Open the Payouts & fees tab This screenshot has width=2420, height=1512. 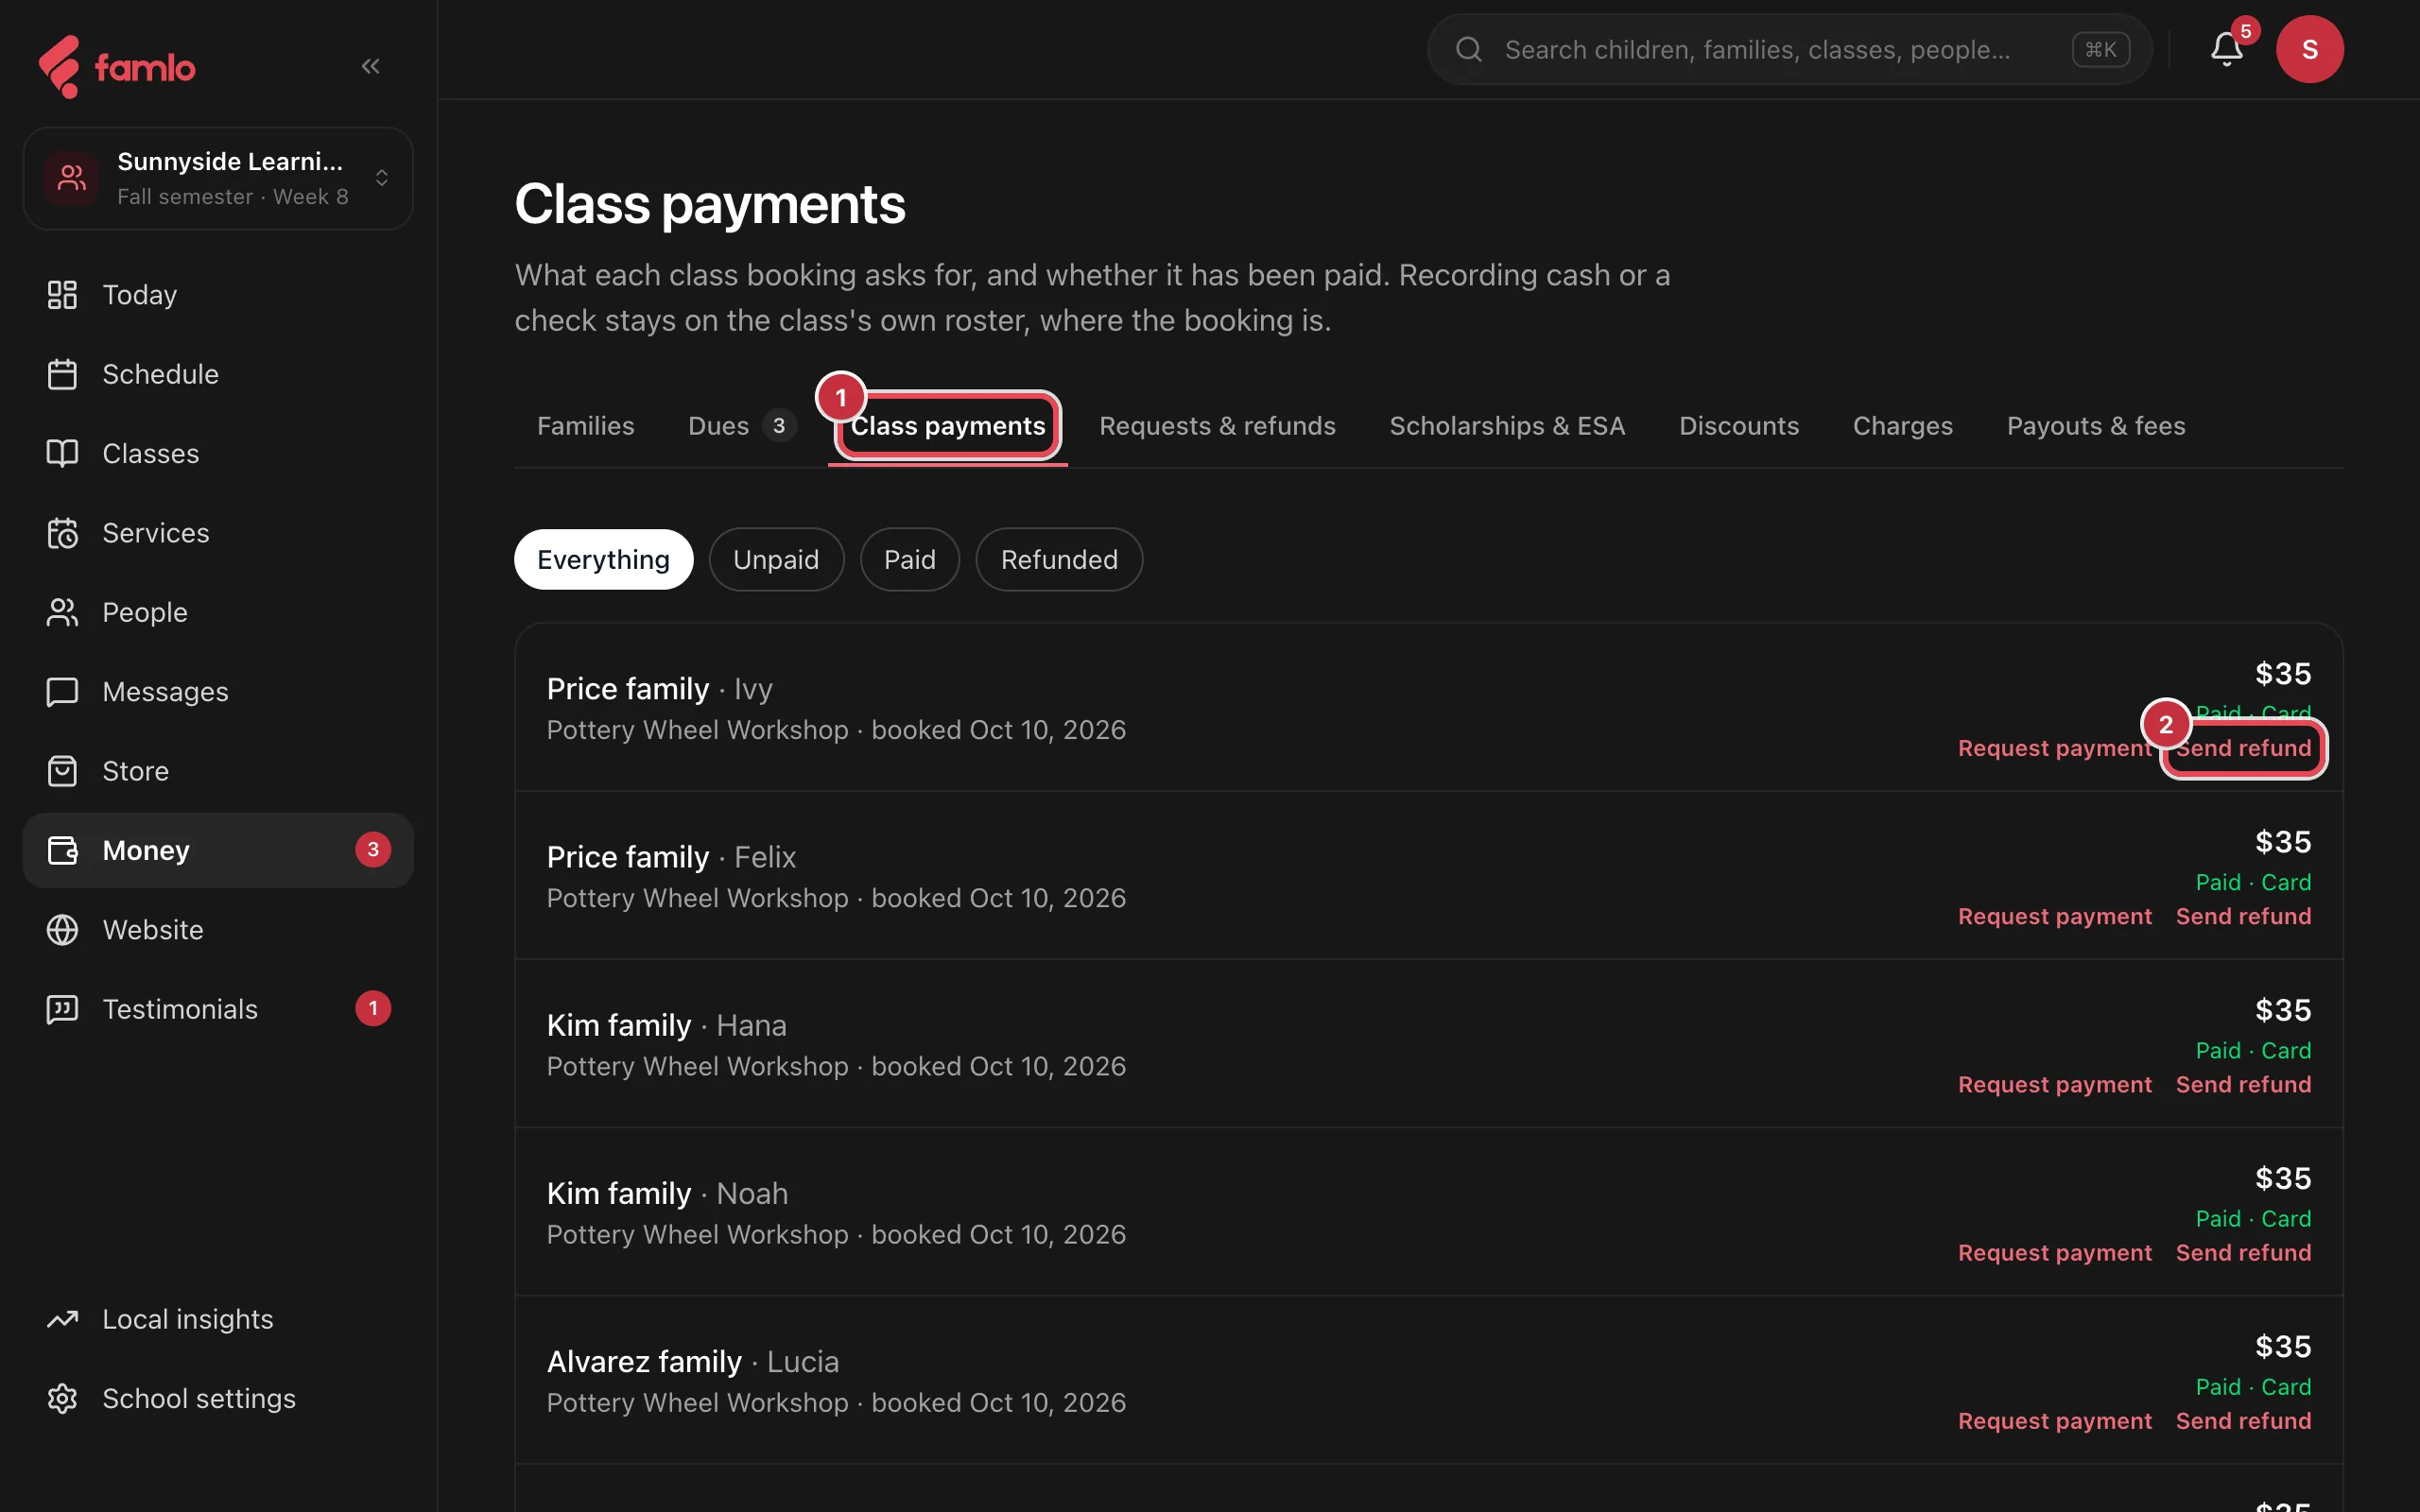click(2096, 426)
